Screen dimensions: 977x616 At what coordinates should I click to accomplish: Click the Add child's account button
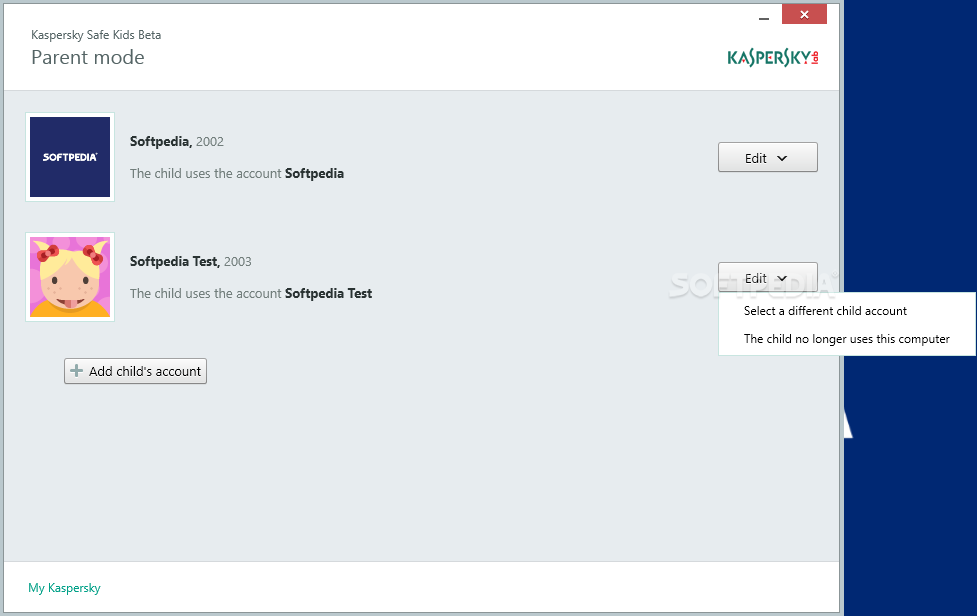pyautogui.click(x=135, y=371)
